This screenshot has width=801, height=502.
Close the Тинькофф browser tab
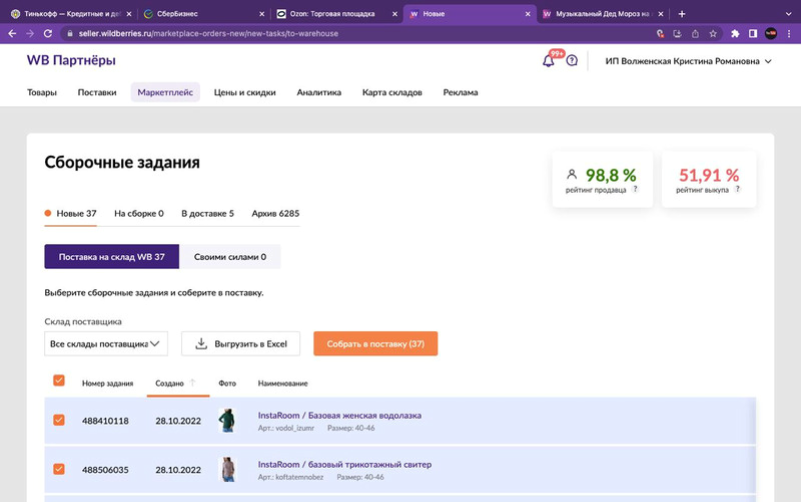(x=129, y=14)
